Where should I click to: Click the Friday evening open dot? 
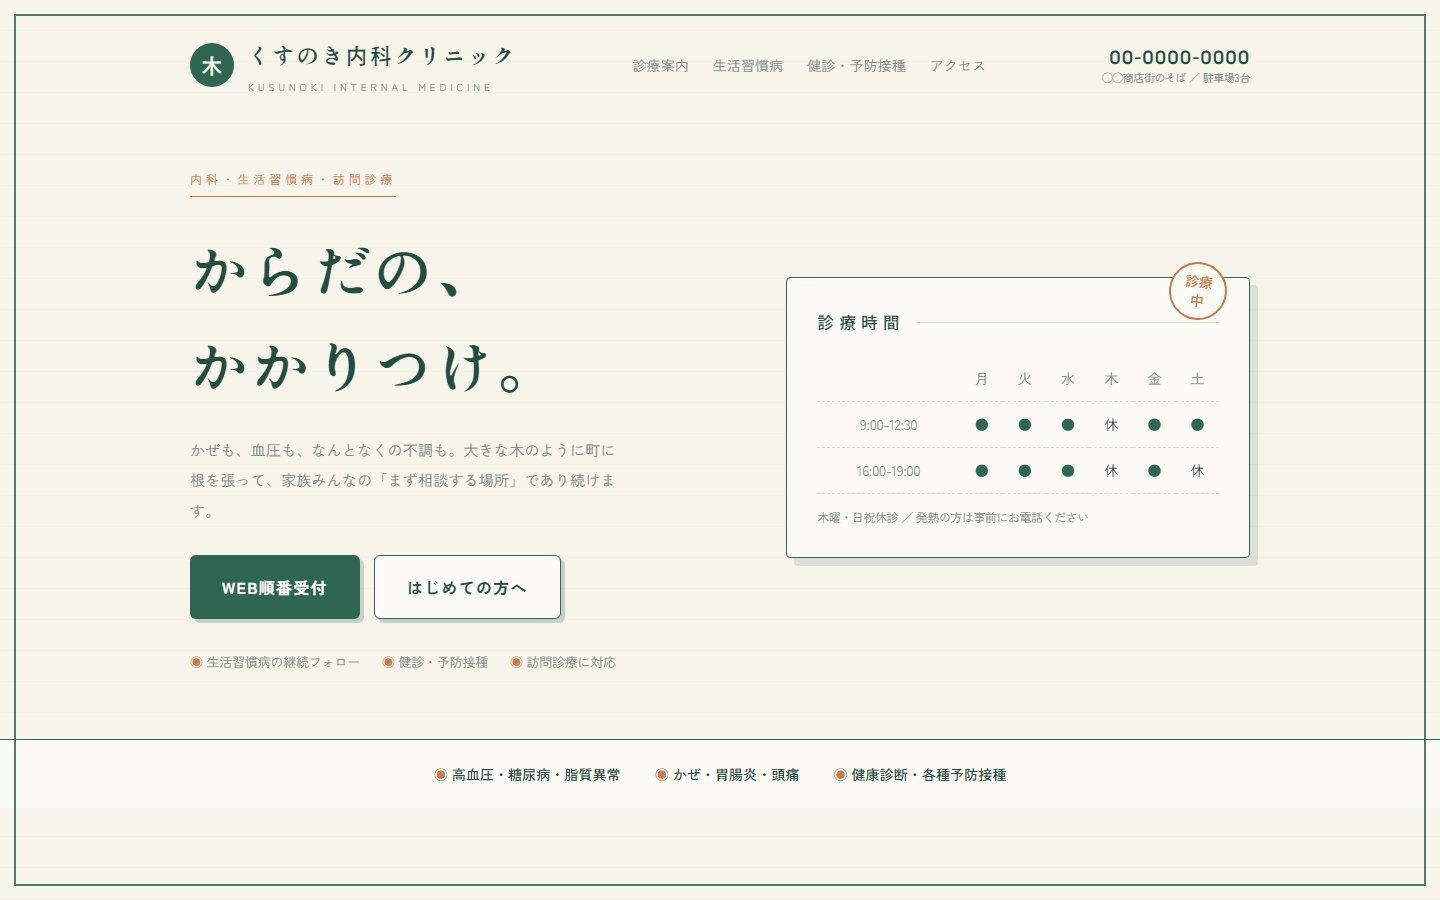[x=1154, y=471]
